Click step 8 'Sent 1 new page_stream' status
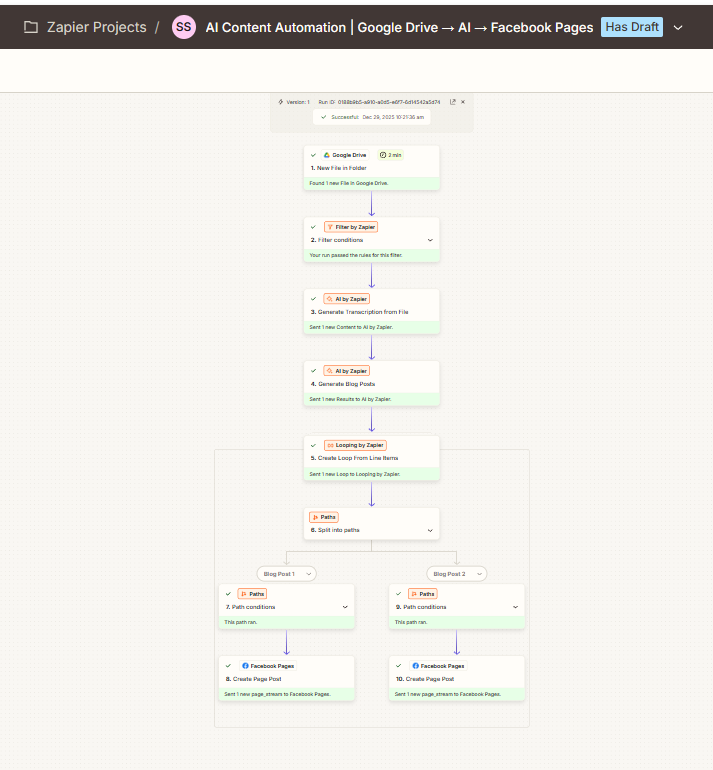The image size is (713, 770). [x=287, y=694]
